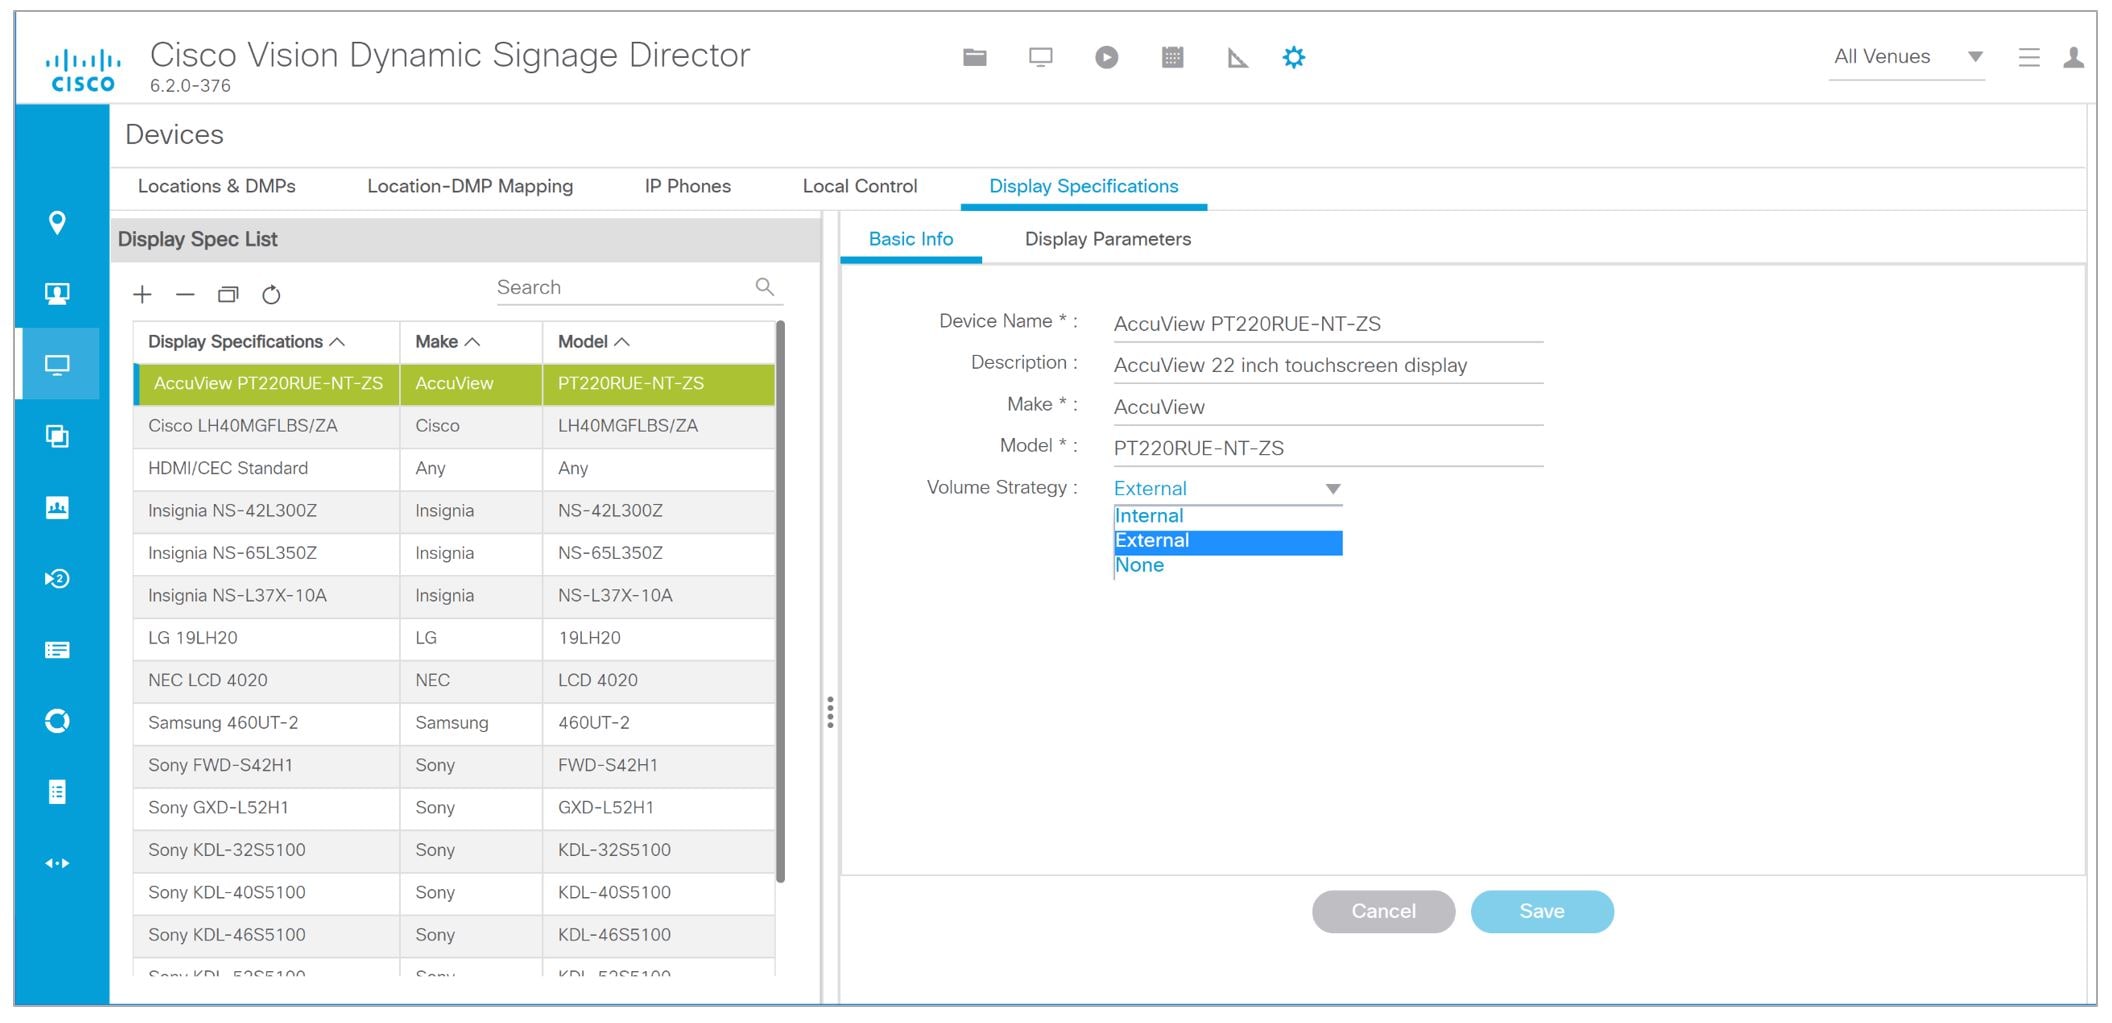This screenshot has width=2112, height=1023.
Task: Open the Library folder icon
Action: click(973, 57)
